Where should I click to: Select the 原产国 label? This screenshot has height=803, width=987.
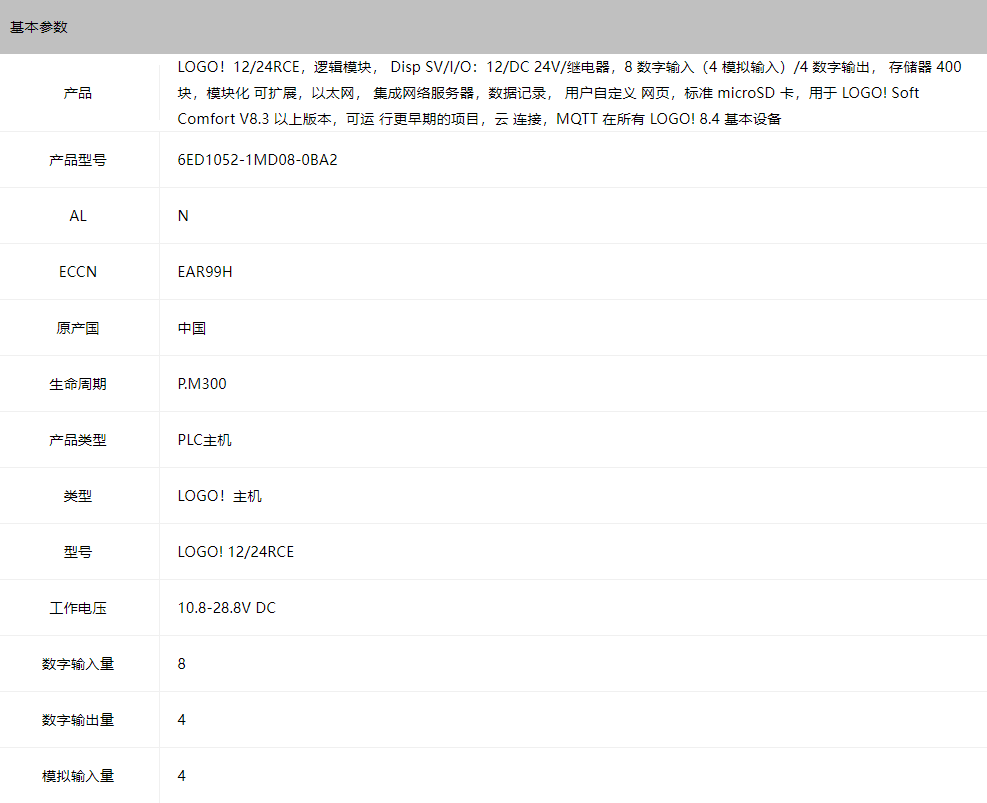tap(77, 328)
